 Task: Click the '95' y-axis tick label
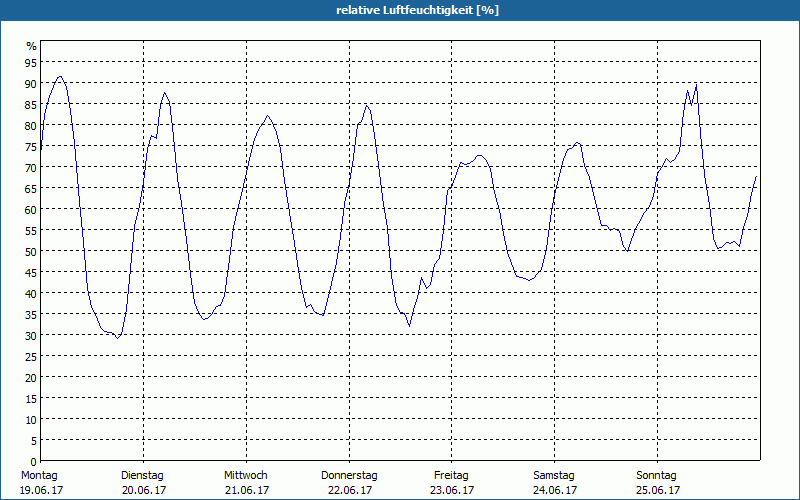tap(31, 63)
